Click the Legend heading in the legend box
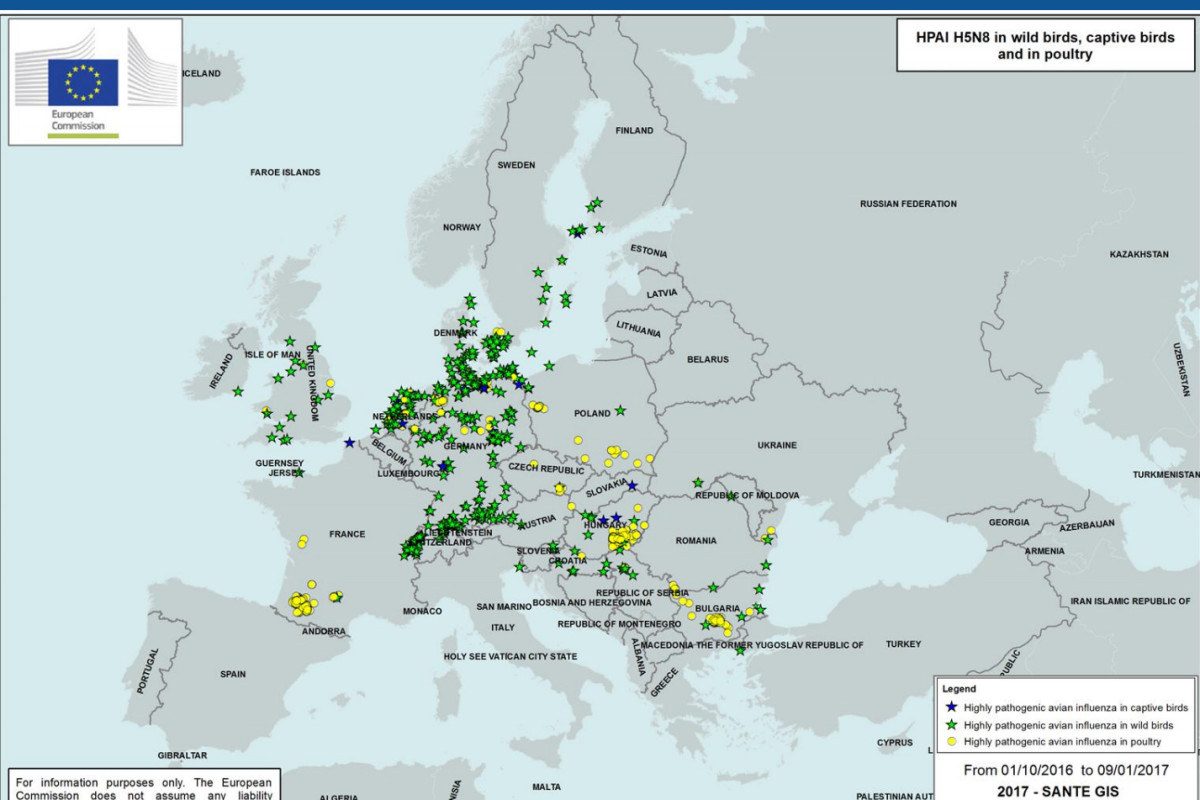The image size is (1200, 800). (x=959, y=689)
